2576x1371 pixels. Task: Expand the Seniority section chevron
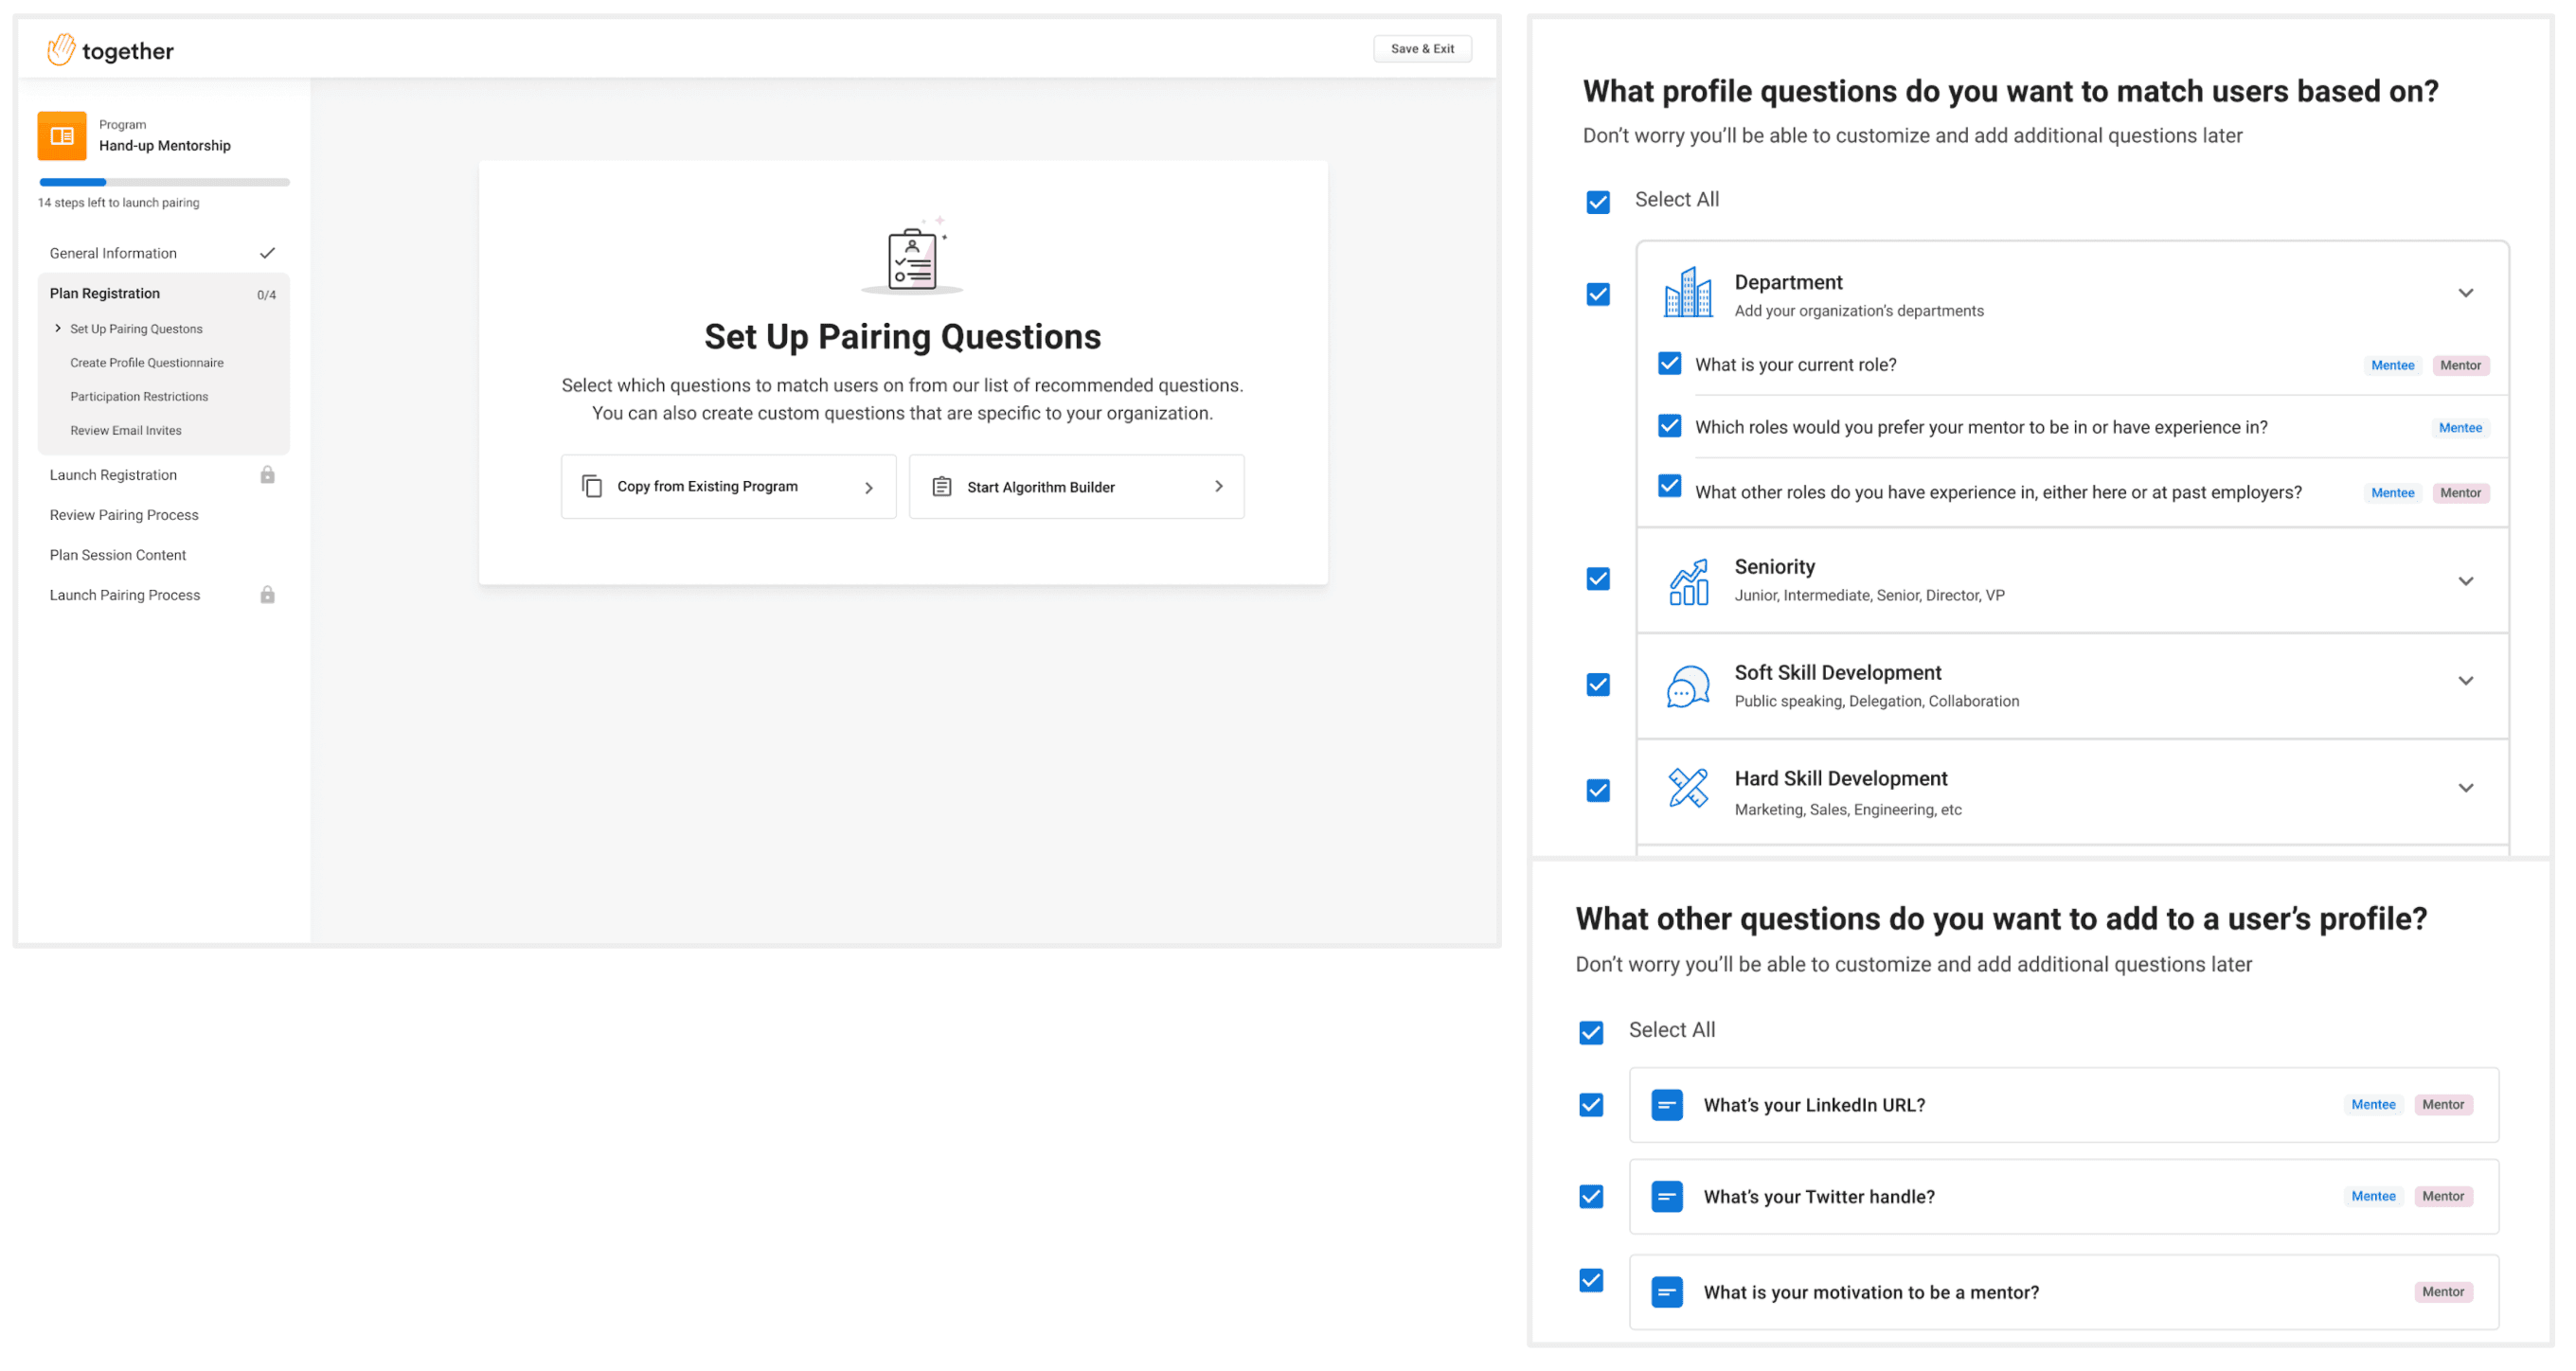pyautogui.click(x=2466, y=580)
